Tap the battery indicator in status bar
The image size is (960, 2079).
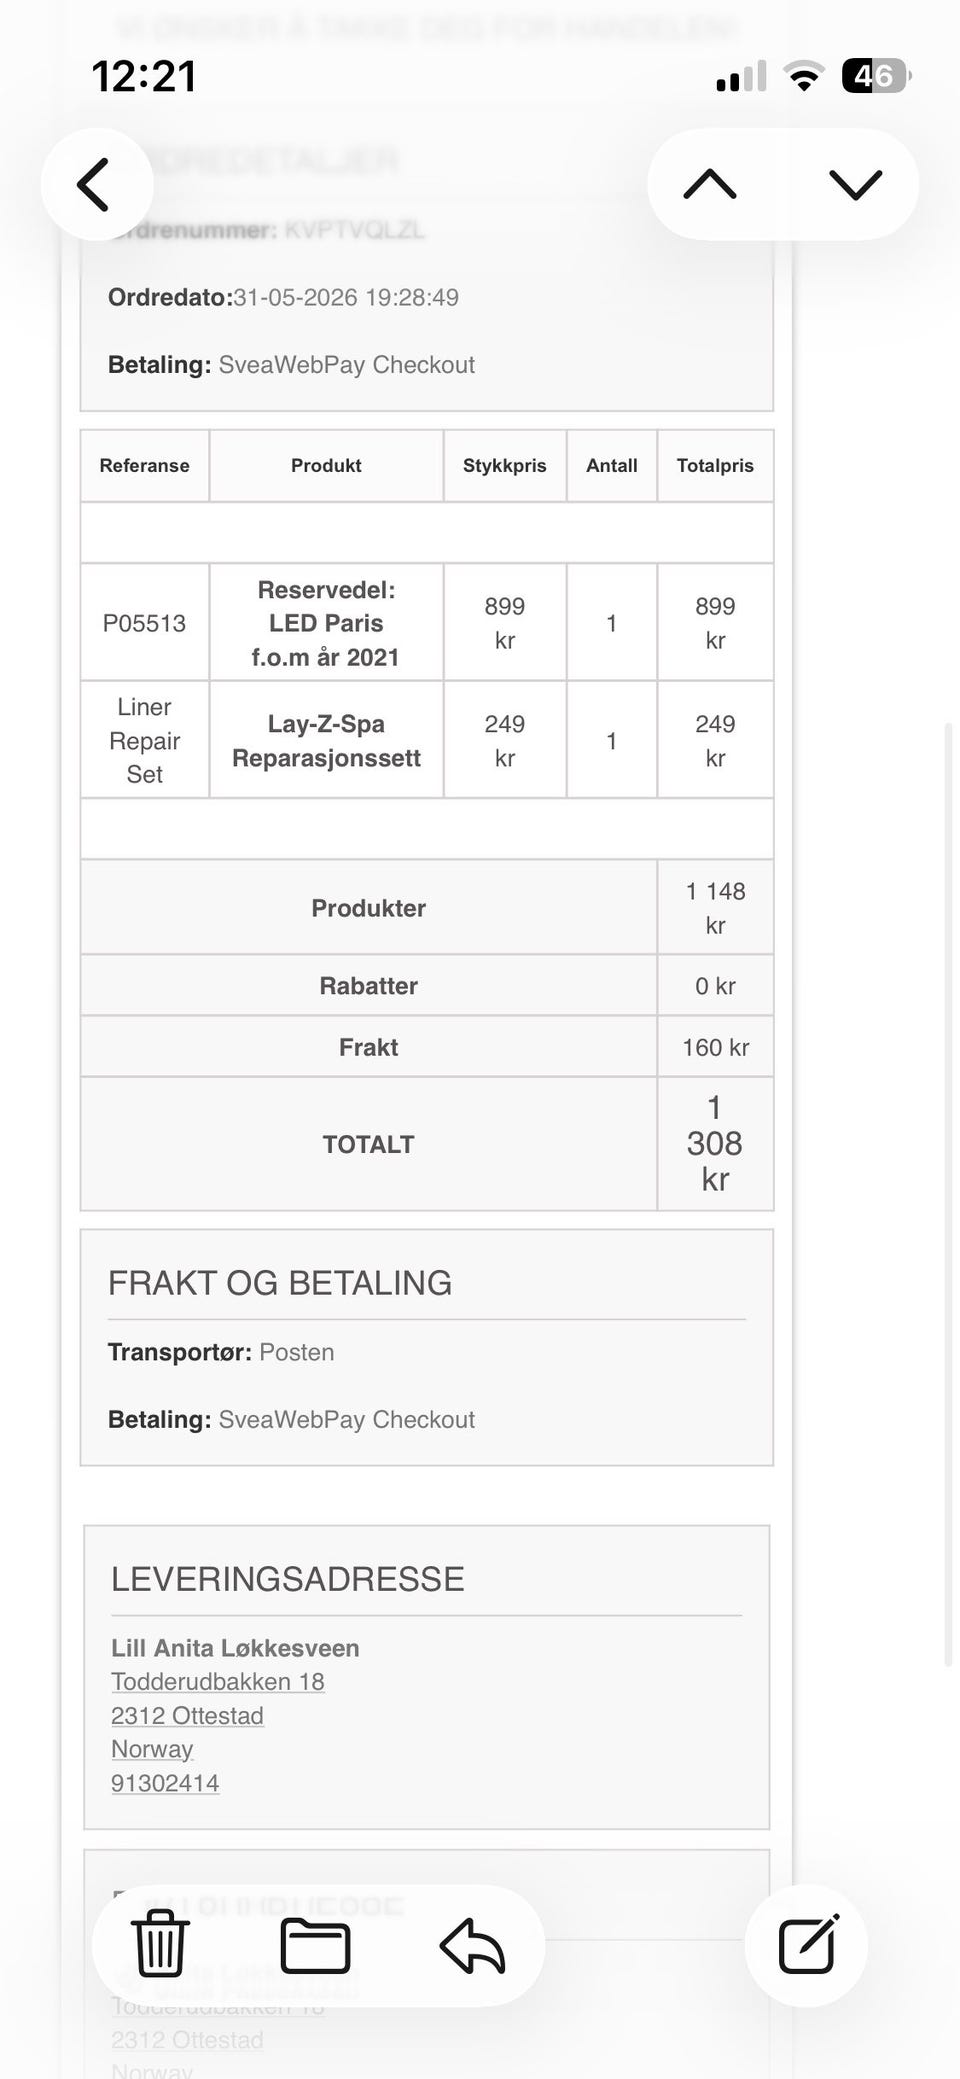(x=876, y=76)
